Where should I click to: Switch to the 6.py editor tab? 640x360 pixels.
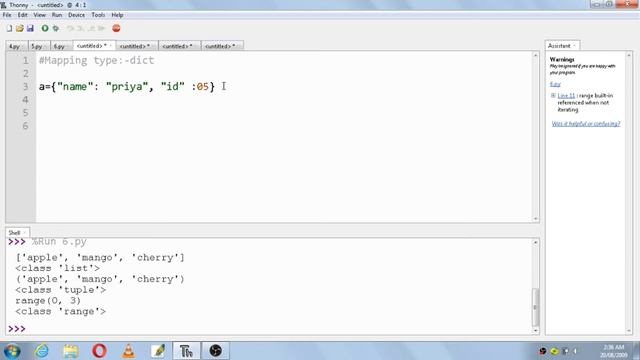tap(59, 46)
